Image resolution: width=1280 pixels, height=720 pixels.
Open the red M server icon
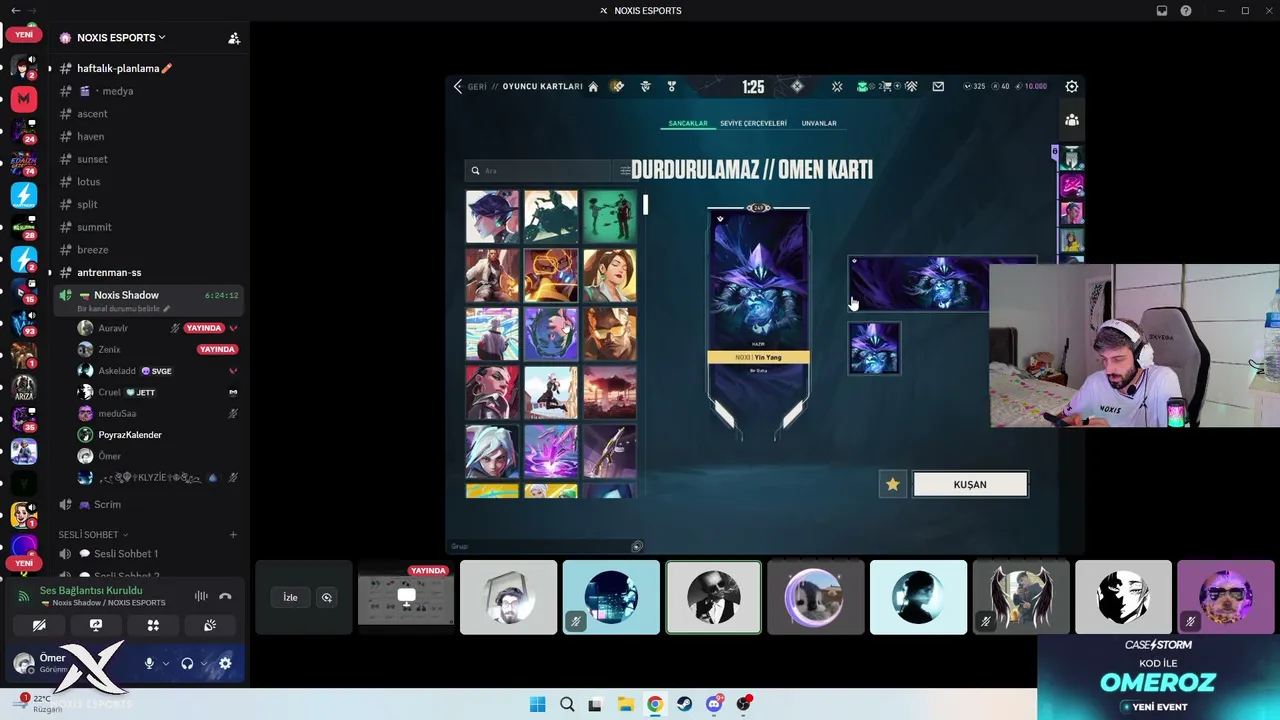coord(24,99)
